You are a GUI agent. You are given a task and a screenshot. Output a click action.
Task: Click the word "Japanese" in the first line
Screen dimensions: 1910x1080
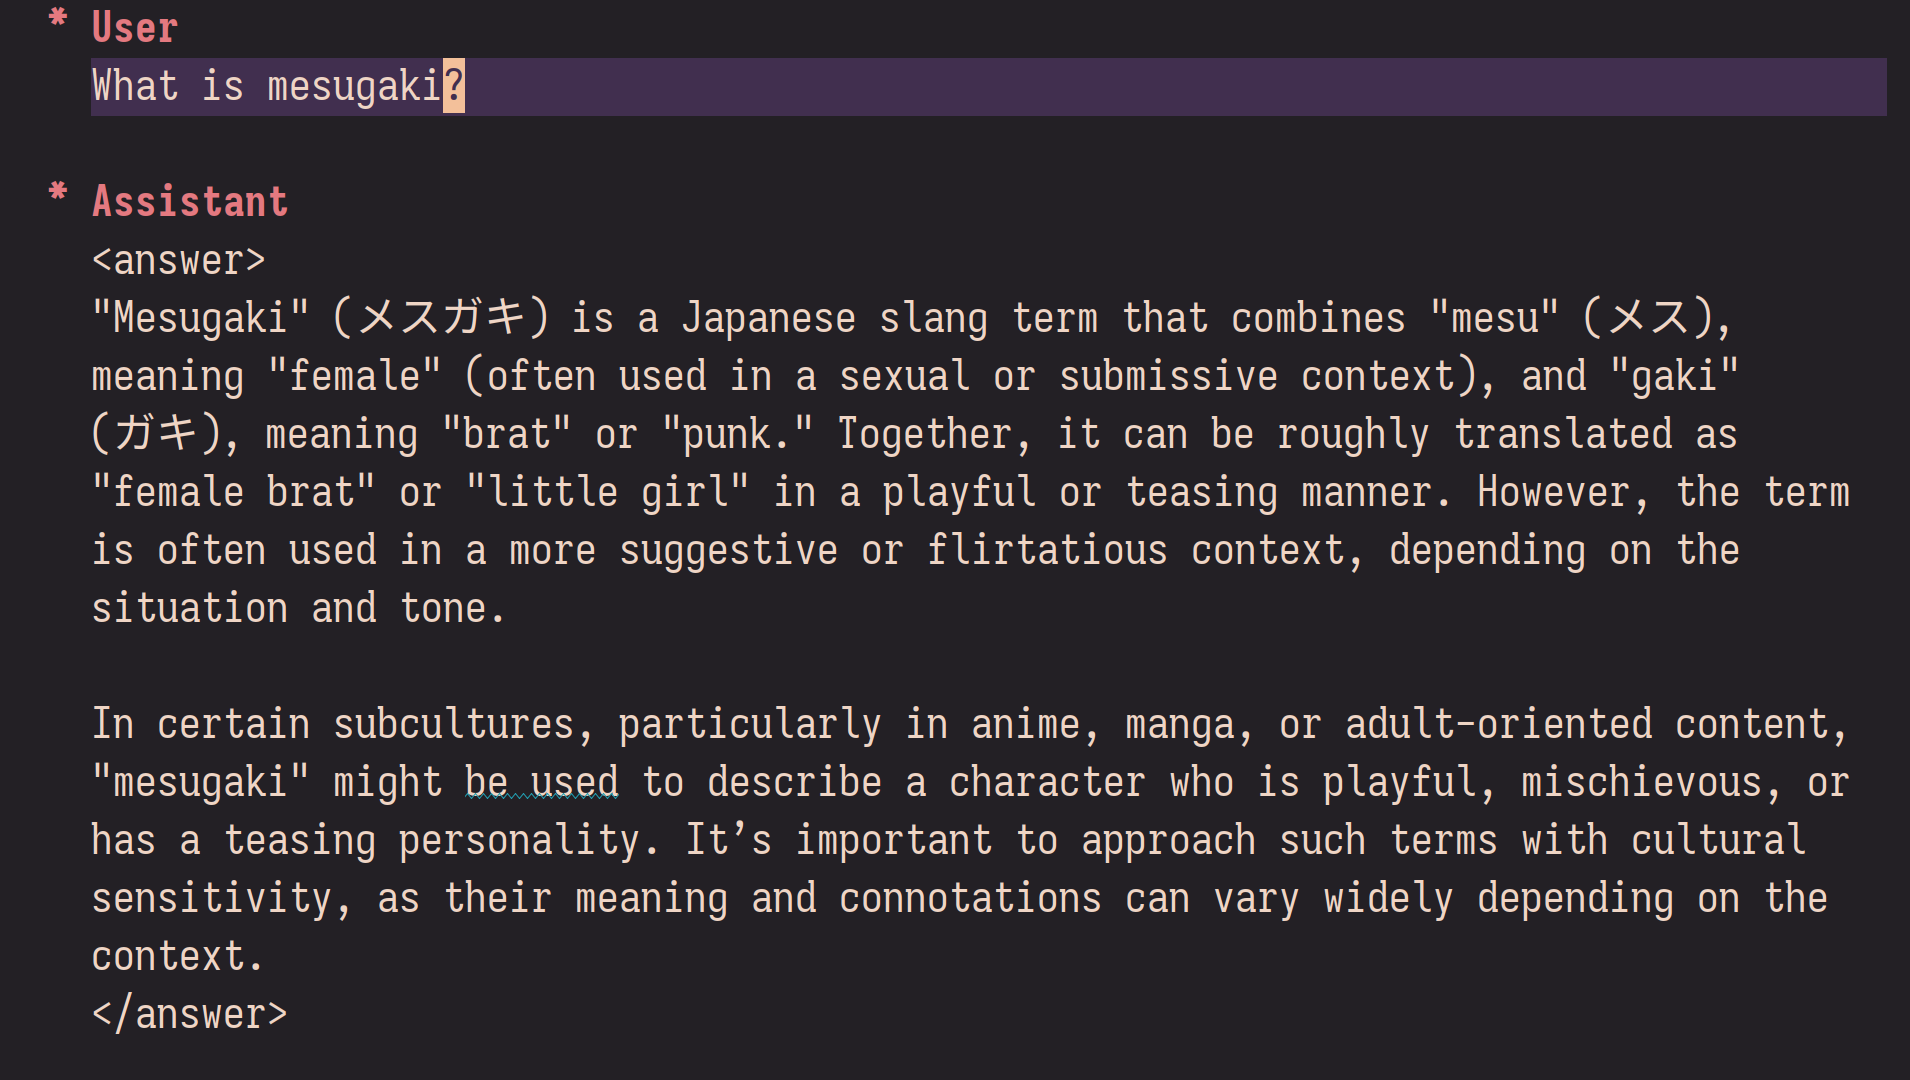[x=769, y=318]
